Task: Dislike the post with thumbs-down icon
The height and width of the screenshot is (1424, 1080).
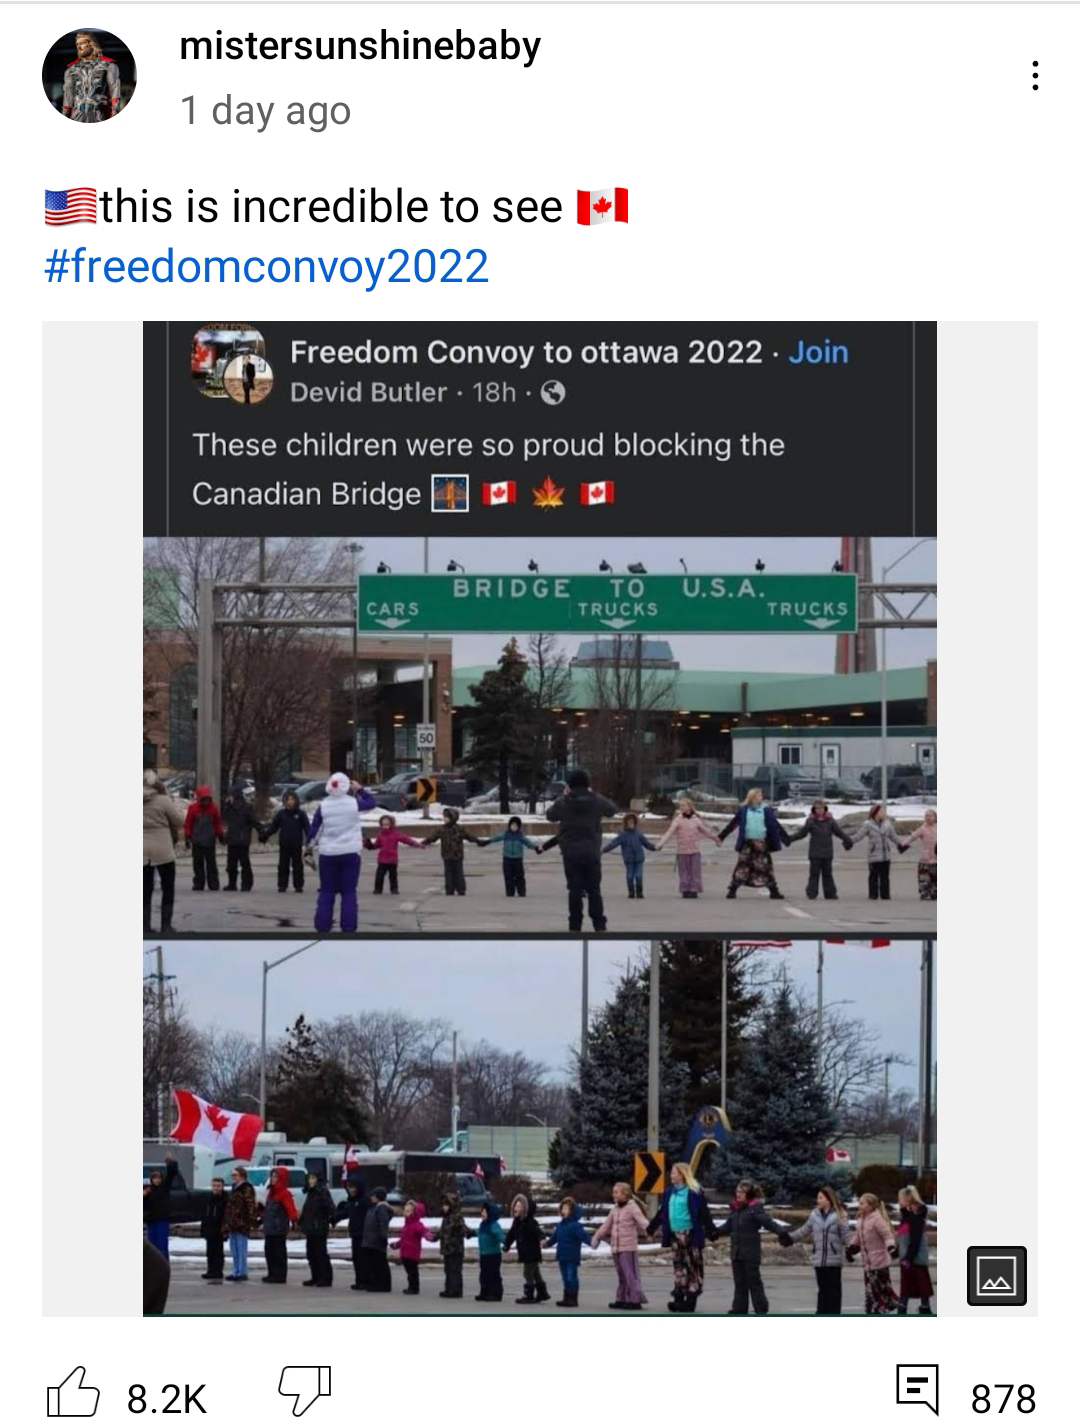Action: 304,1391
